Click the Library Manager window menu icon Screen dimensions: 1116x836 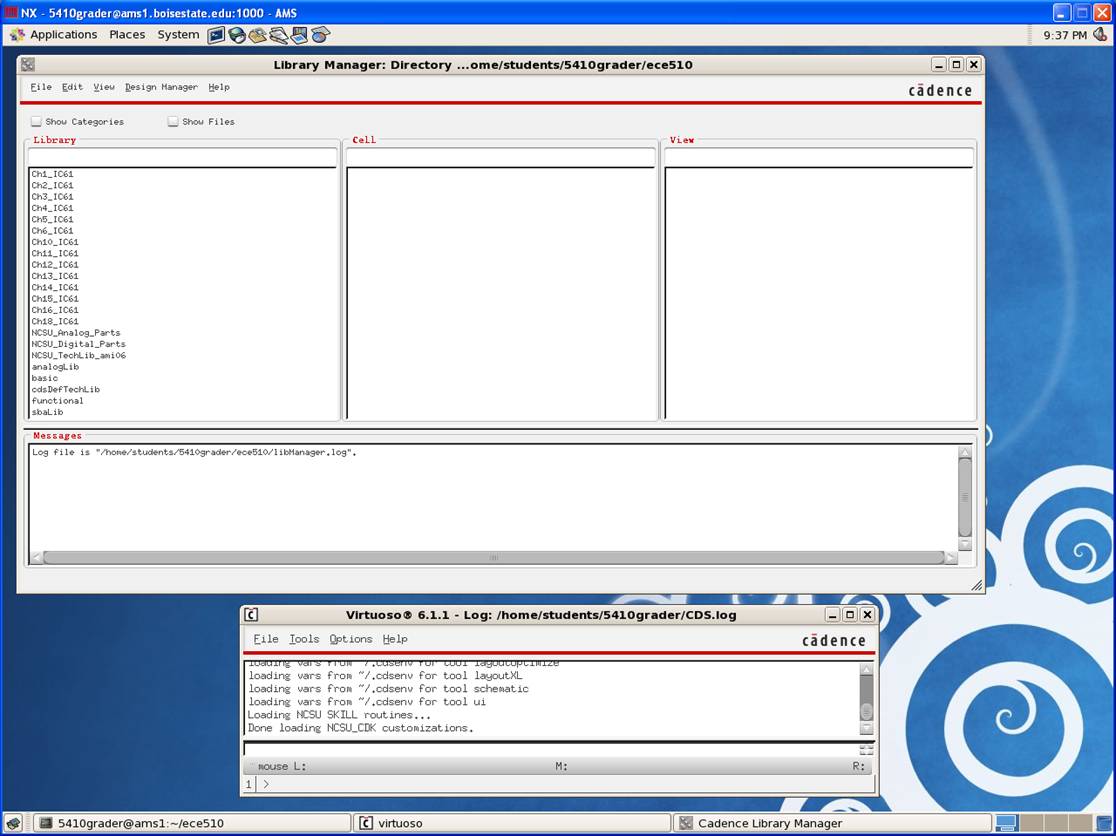pos(28,65)
